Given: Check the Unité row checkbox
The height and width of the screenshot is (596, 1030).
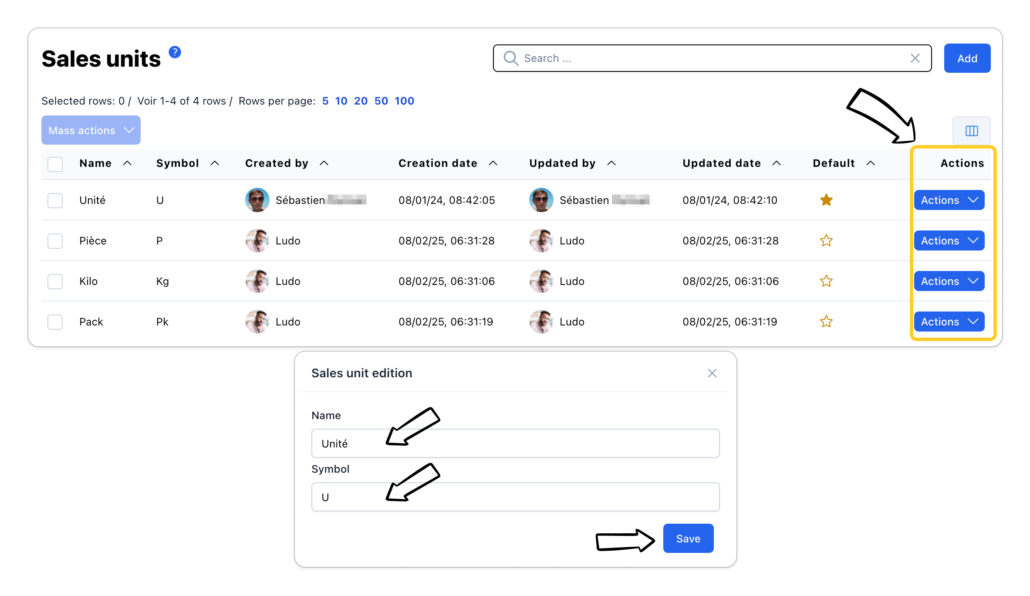Looking at the screenshot, I should 55,201.
